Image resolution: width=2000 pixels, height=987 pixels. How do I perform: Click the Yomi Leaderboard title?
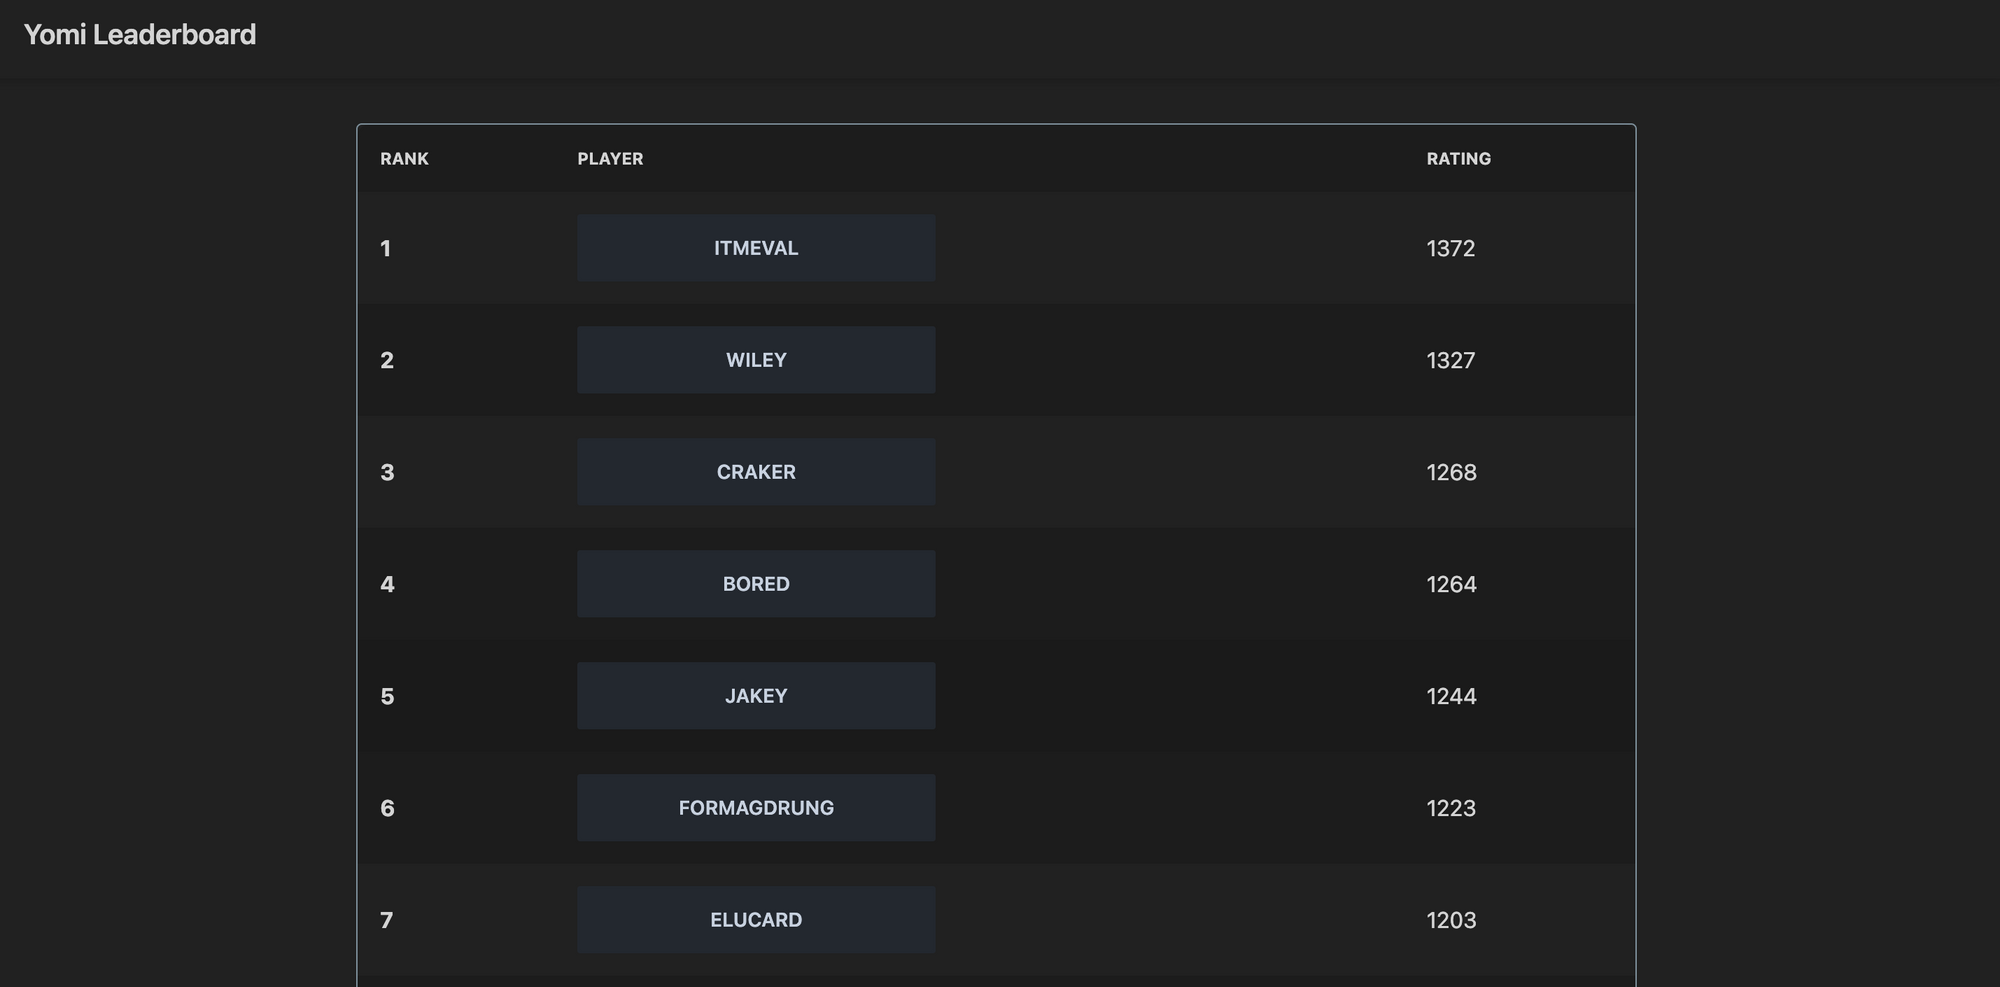[140, 35]
